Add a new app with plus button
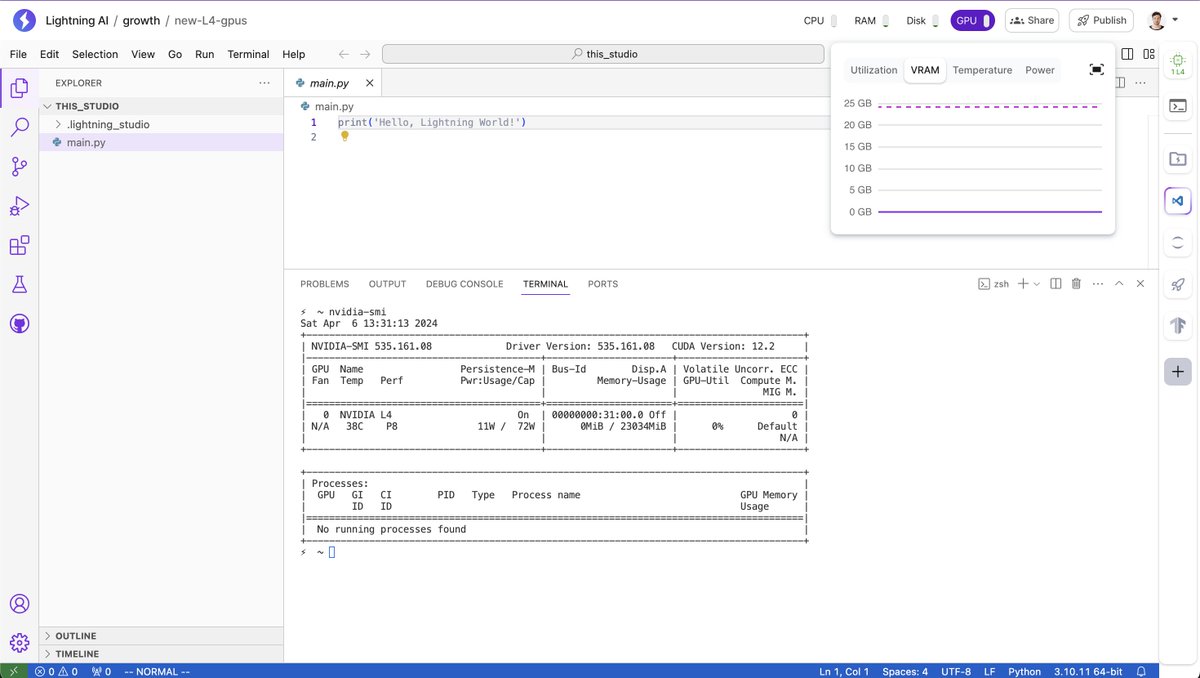 pyautogui.click(x=1177, y=371)
